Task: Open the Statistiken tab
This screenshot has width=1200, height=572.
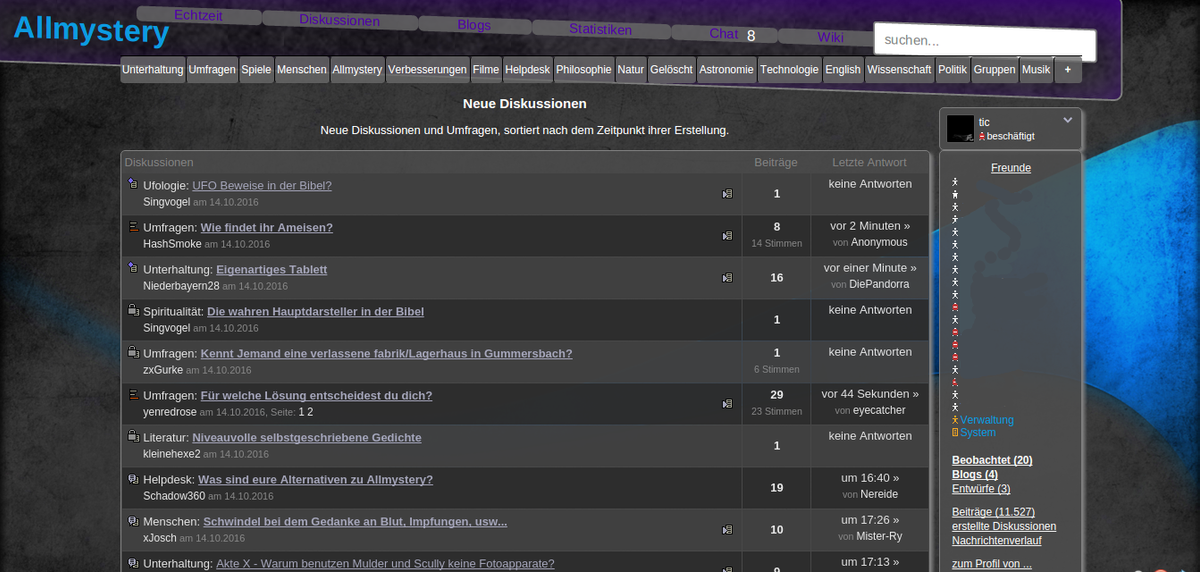Action: coord(600,29)
